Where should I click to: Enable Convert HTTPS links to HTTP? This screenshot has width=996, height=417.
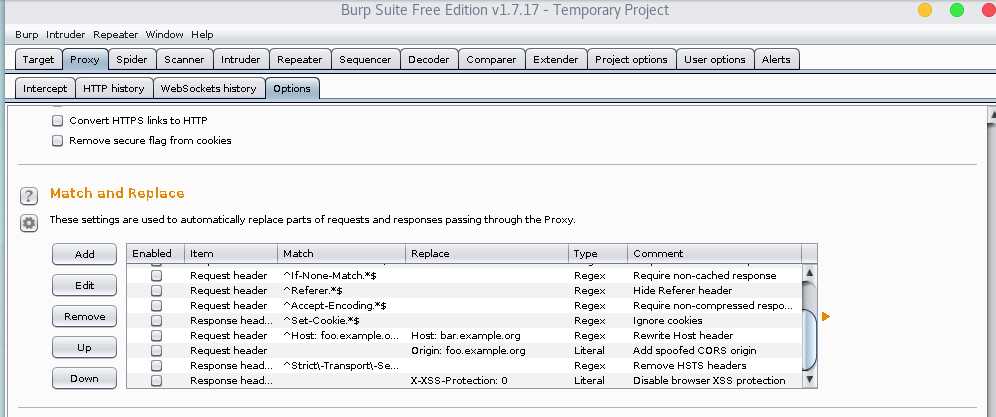click(x=57, y=120)
